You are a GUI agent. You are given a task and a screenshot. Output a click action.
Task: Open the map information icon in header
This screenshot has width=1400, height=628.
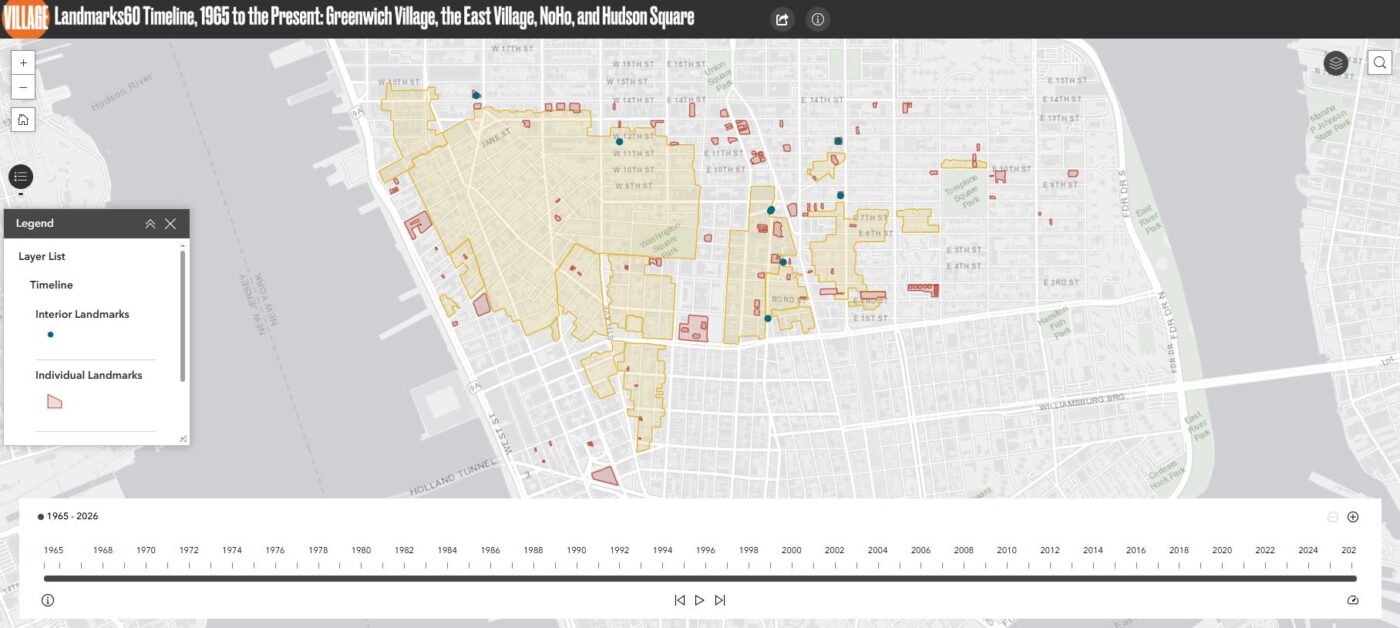pyautogui.click(x=818, y=19)
